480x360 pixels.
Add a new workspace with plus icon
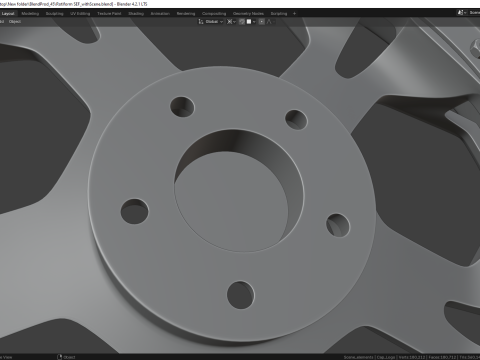294,14
